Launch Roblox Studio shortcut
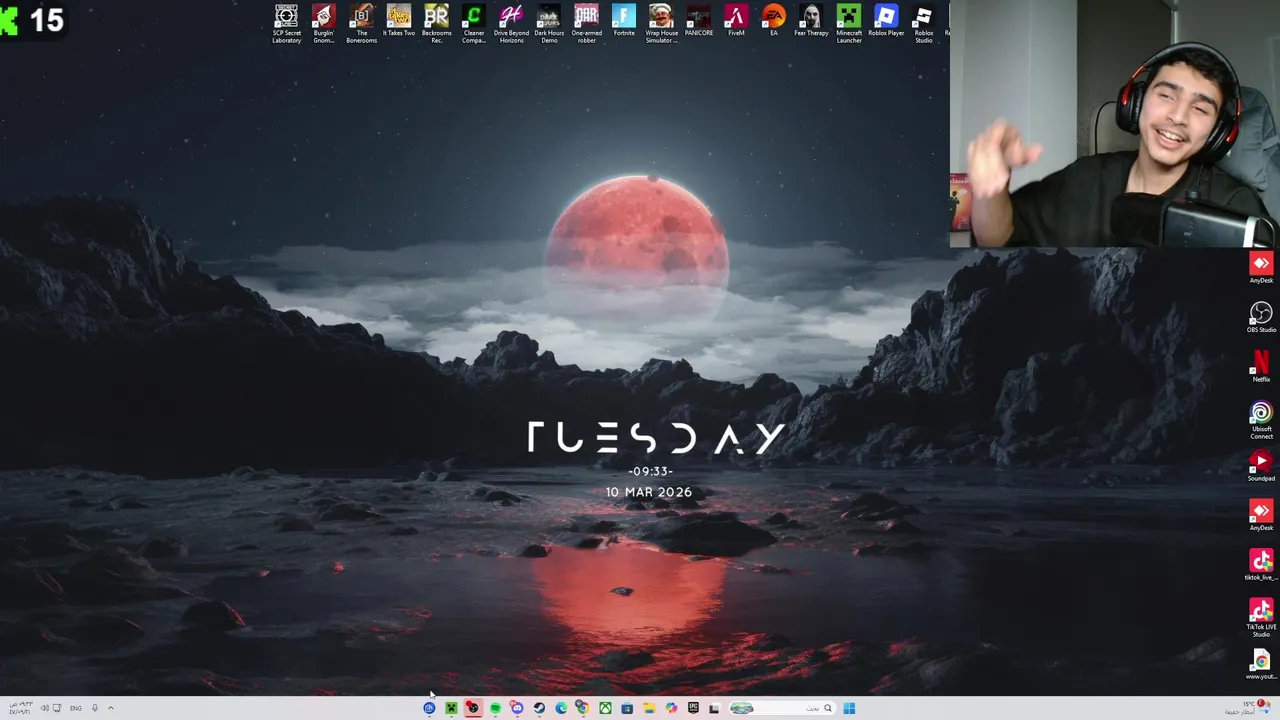This screenshot has height=720, width=1280. point(924,24)
